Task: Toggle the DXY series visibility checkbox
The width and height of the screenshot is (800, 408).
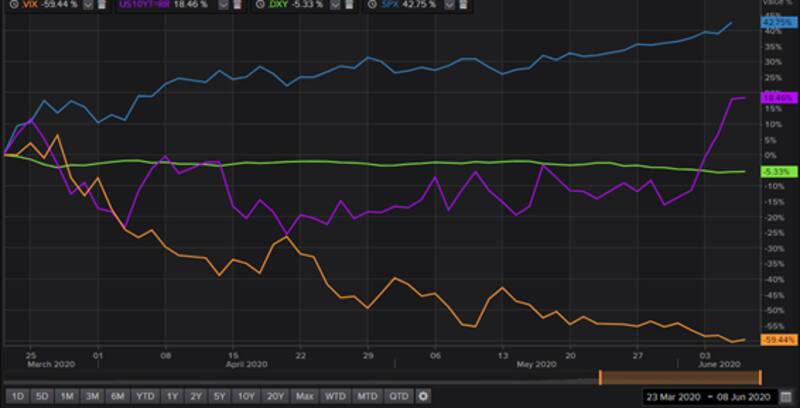Action: click(x=337, y=6)
